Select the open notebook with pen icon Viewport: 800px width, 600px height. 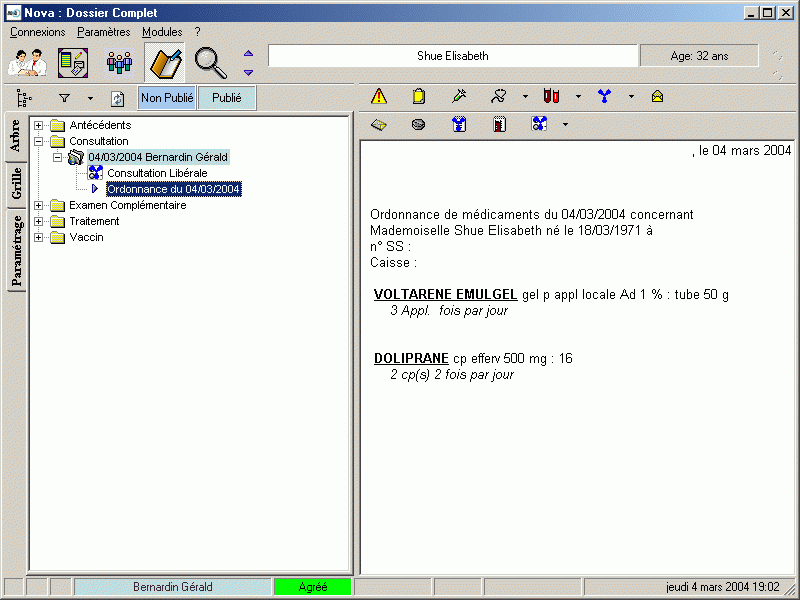[x=165, y=63]
